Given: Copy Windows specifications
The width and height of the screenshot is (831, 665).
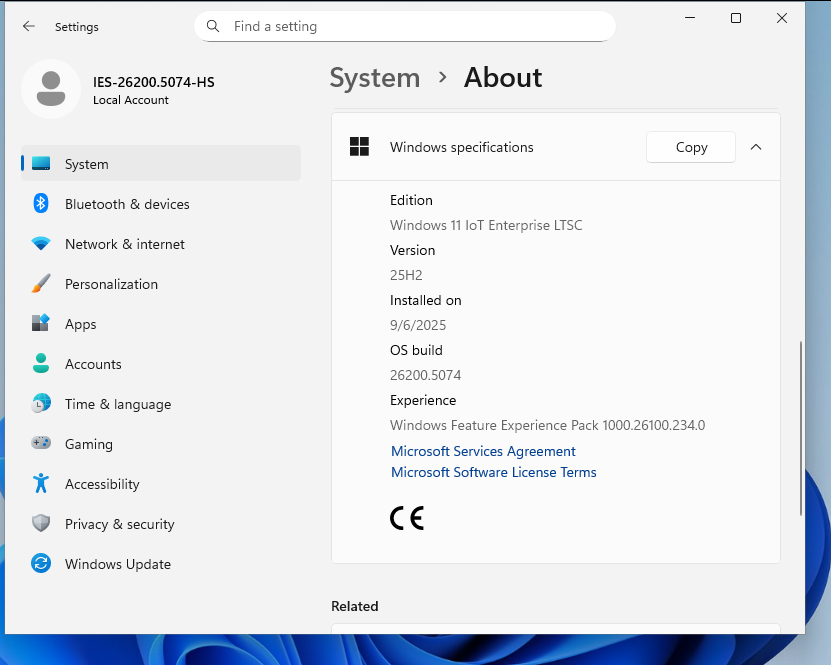Looking at the screenshot, I should click(x=691, y=147).
